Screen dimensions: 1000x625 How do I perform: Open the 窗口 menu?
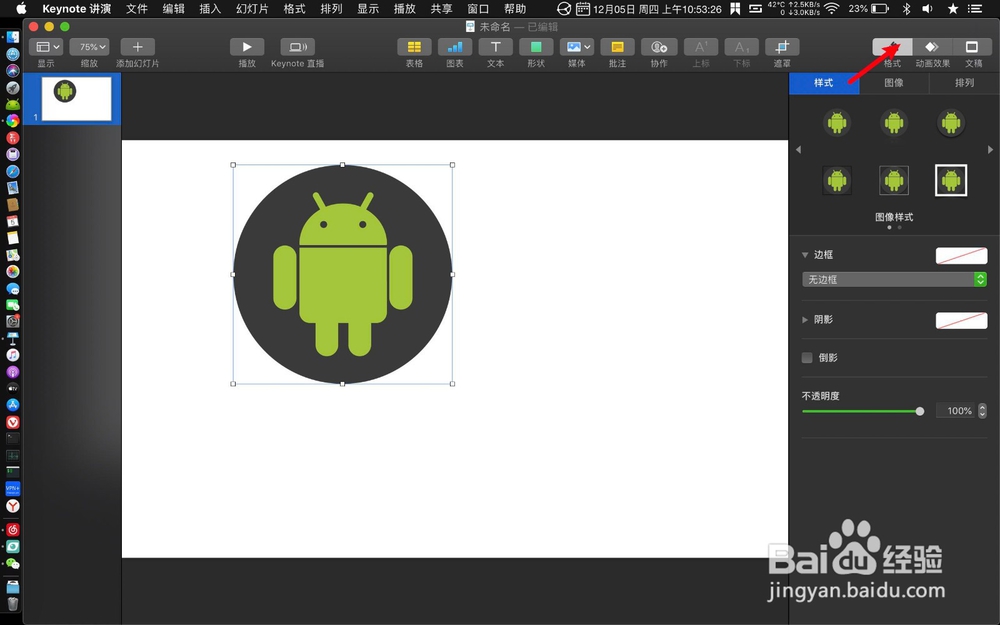(478, 9)
